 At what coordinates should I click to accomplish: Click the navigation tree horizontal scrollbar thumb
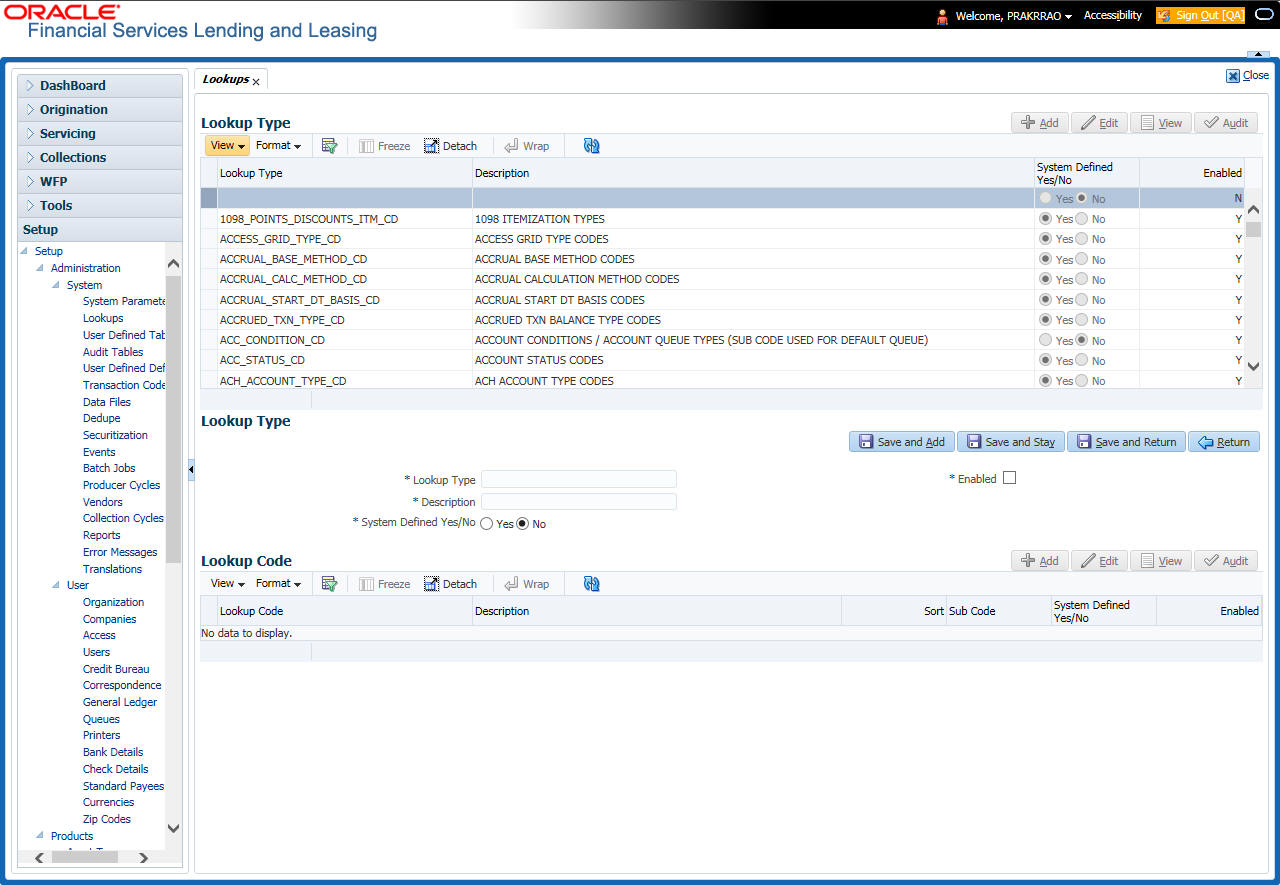click(85, 857)
